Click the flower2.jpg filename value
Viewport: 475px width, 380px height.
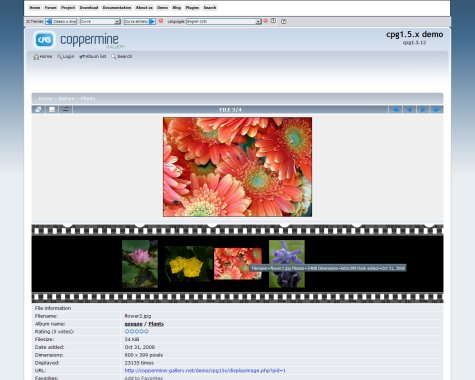pos(138,316)
